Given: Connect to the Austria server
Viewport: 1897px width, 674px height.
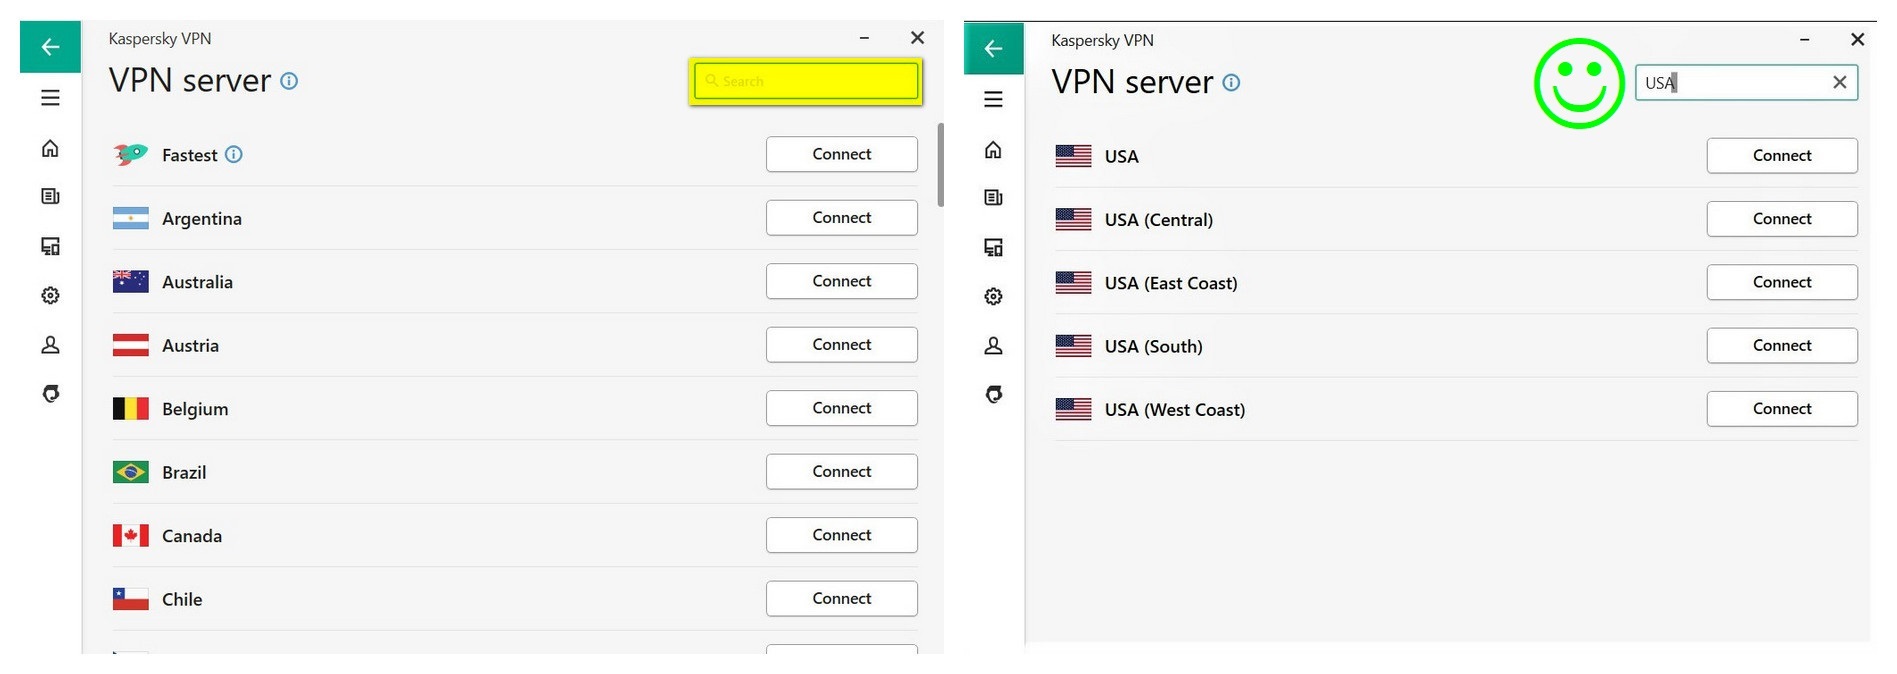Looking at the screenshot, I should click(x=842, y=344).
